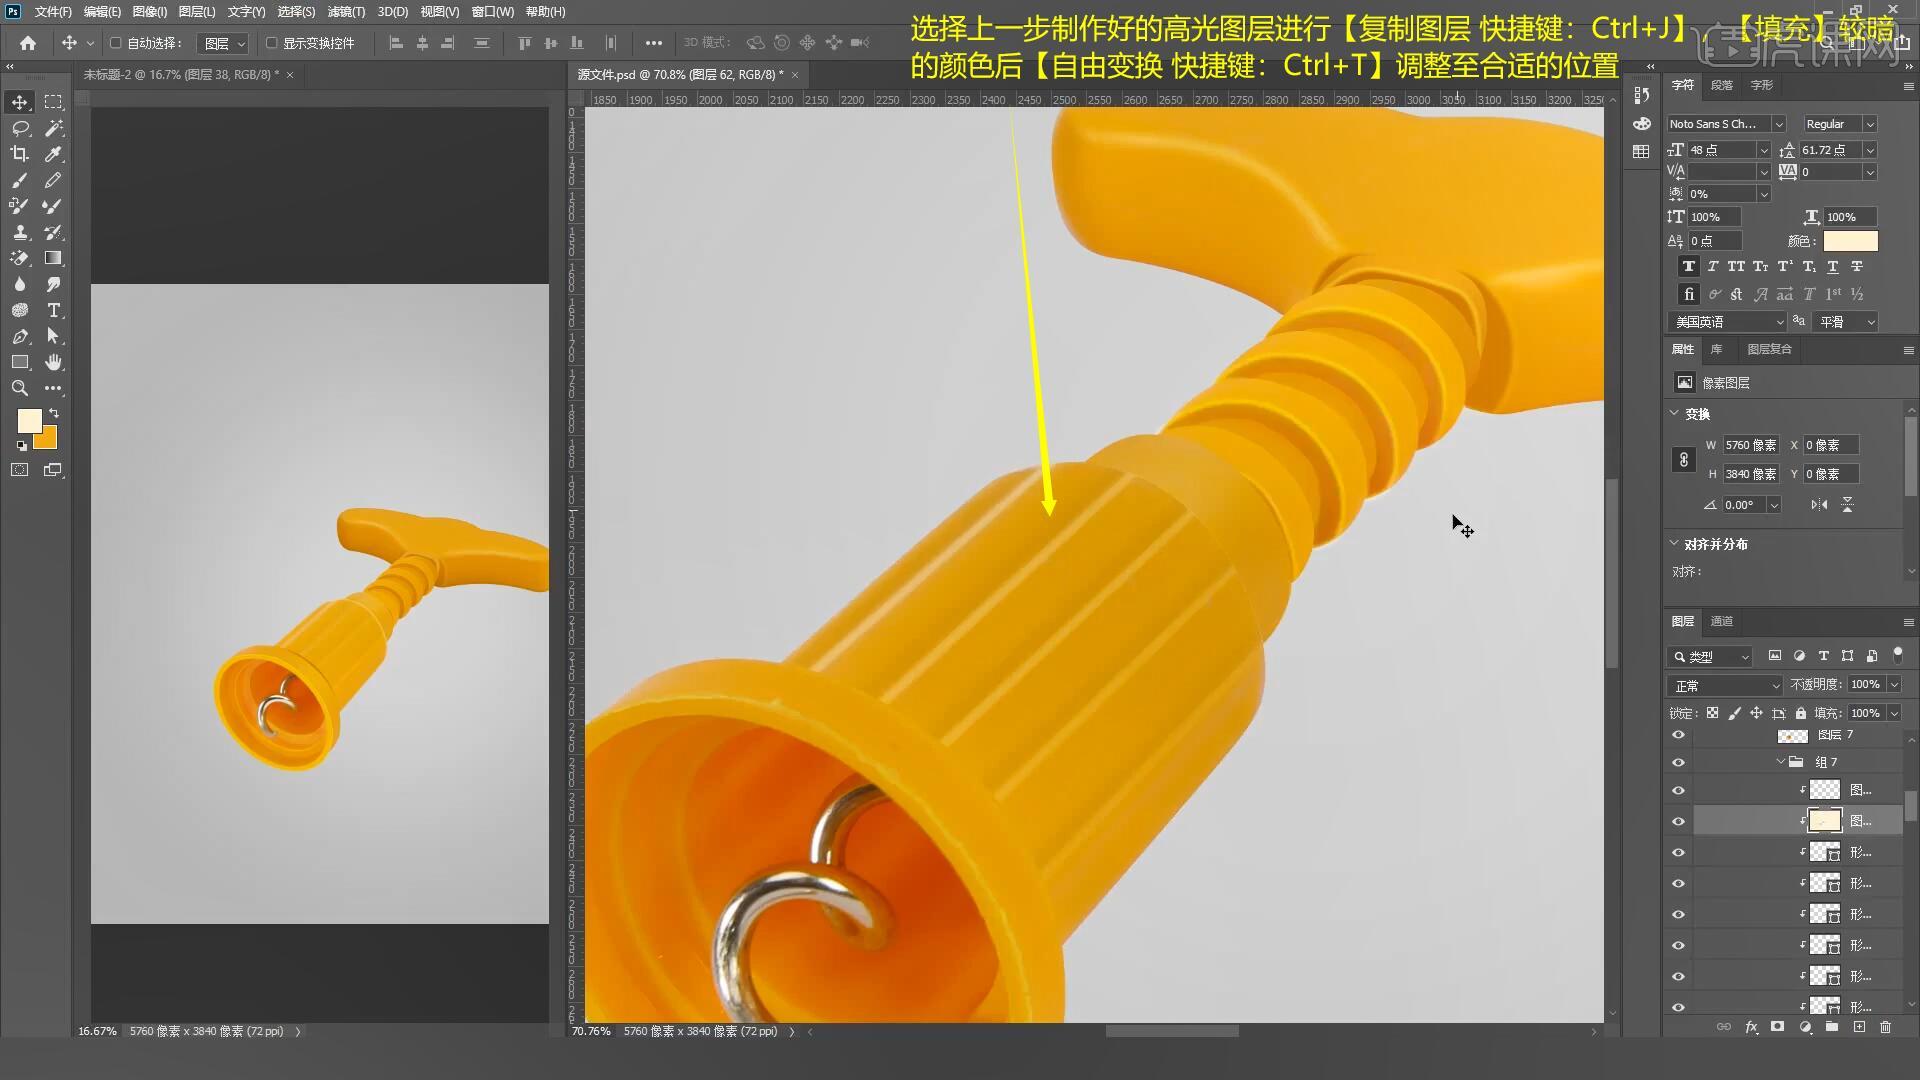Click the width W input field
This screenshot has width=1920, height=1080.
pos(1750,445)
